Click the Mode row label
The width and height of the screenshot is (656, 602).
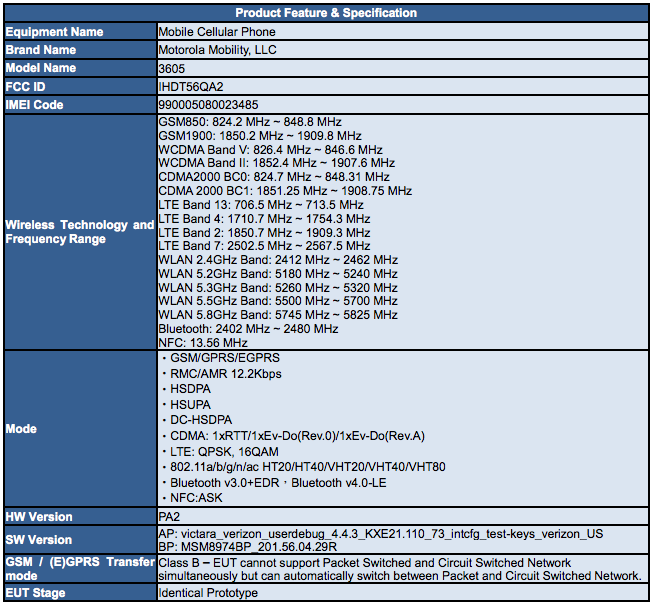tap(21, 429)
